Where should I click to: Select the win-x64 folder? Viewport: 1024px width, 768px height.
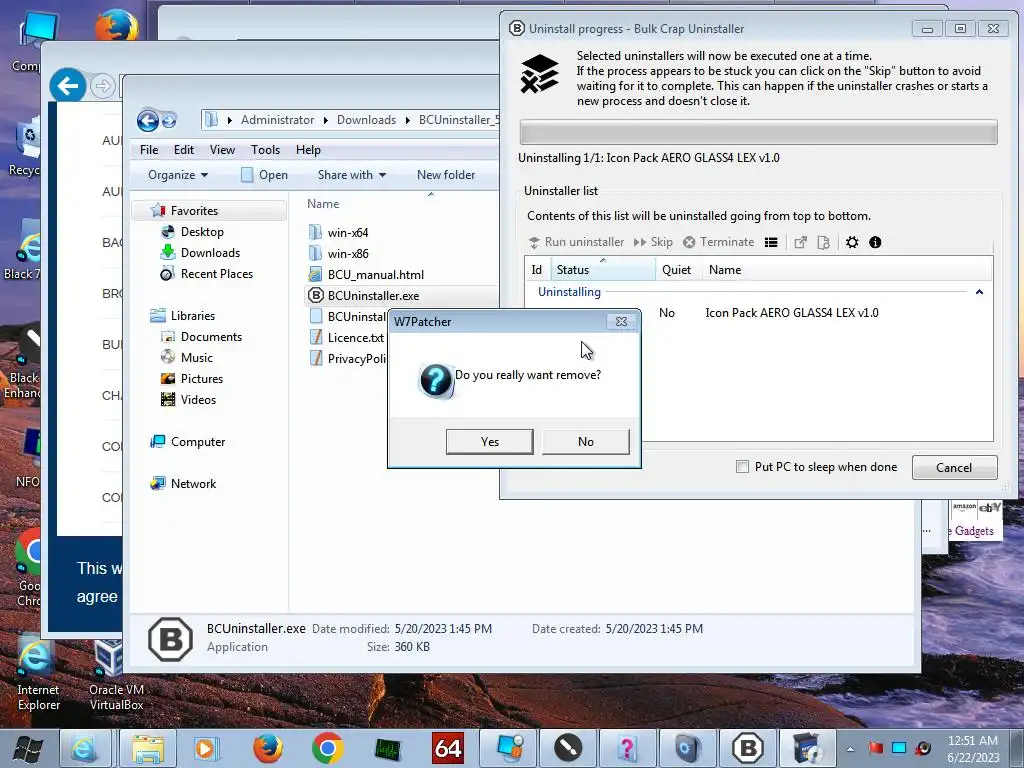(x=347, y=232)
